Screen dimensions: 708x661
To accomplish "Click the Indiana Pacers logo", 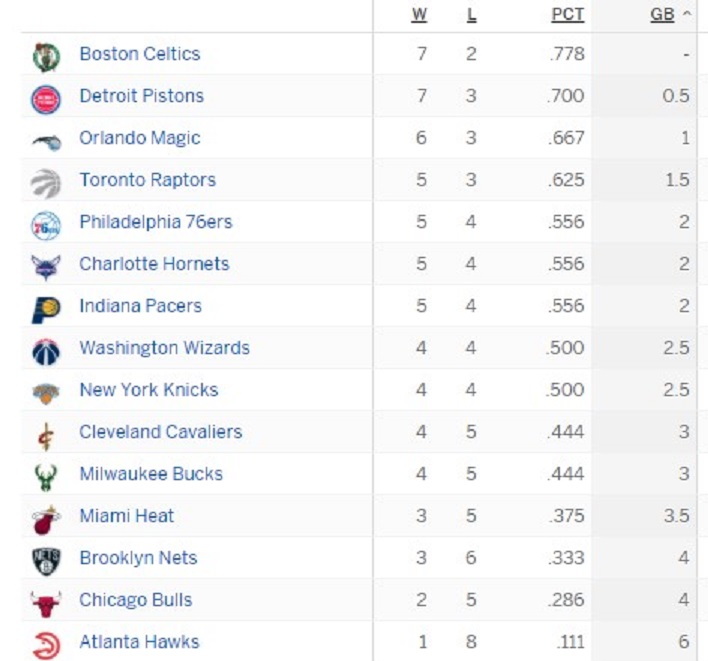I will (x=46, y=309).
